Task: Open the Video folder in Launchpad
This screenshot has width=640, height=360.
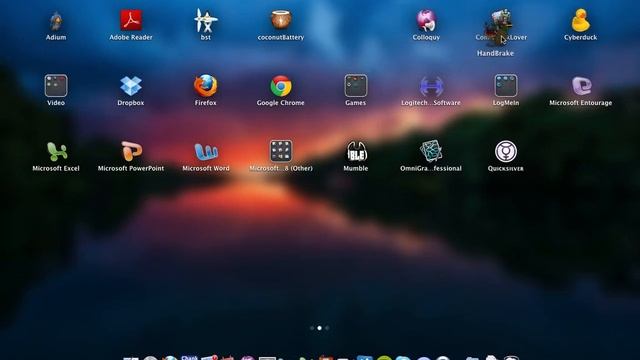Action: 56,86
